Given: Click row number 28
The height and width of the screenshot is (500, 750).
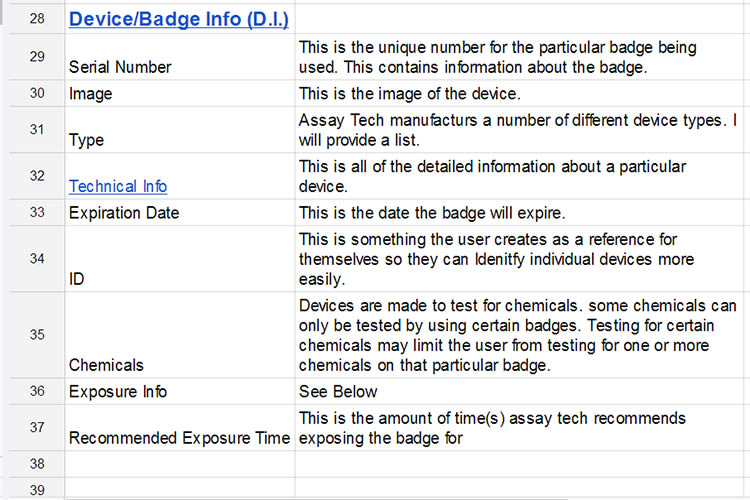Looking at the screenshot, I should pos(37,19).
